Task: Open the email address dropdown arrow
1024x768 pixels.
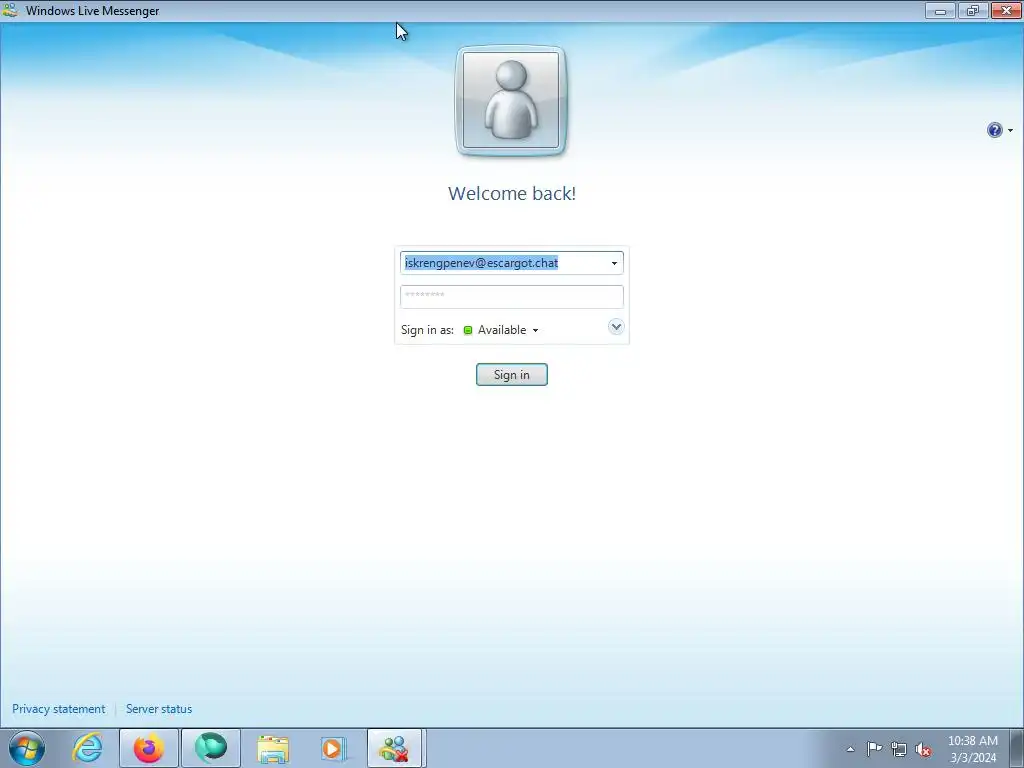Action: click(x=614, y=263)
